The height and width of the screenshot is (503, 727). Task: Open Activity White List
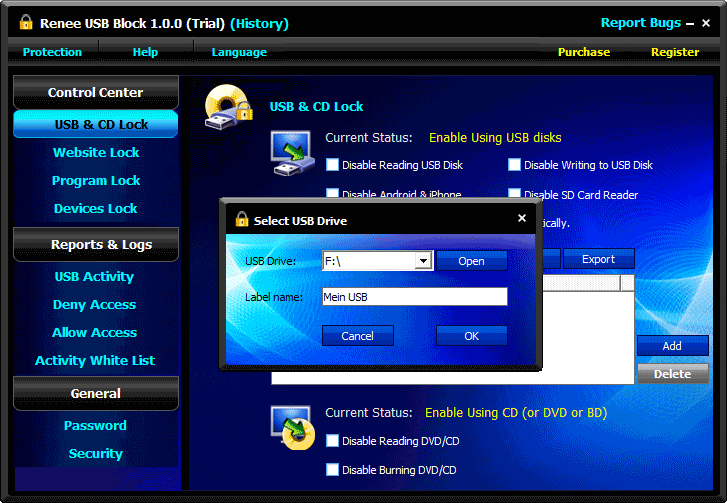click(95, 361)
